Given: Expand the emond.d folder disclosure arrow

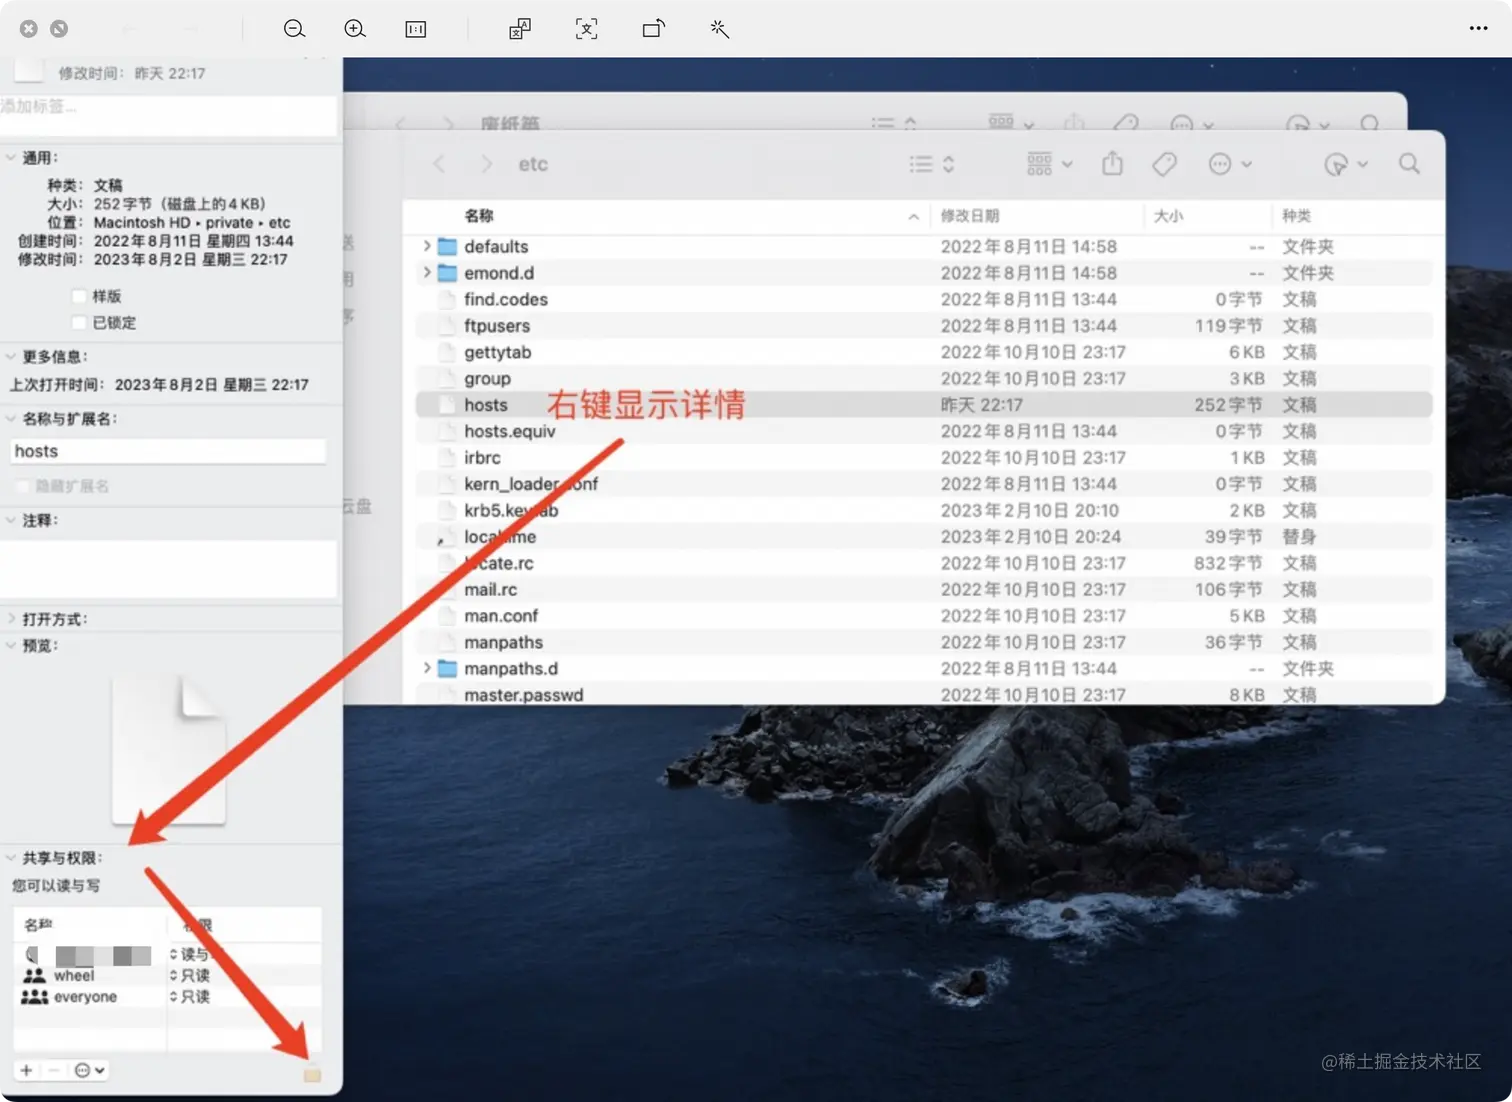Looking at the screenshot, I should (x=427, y=272).
